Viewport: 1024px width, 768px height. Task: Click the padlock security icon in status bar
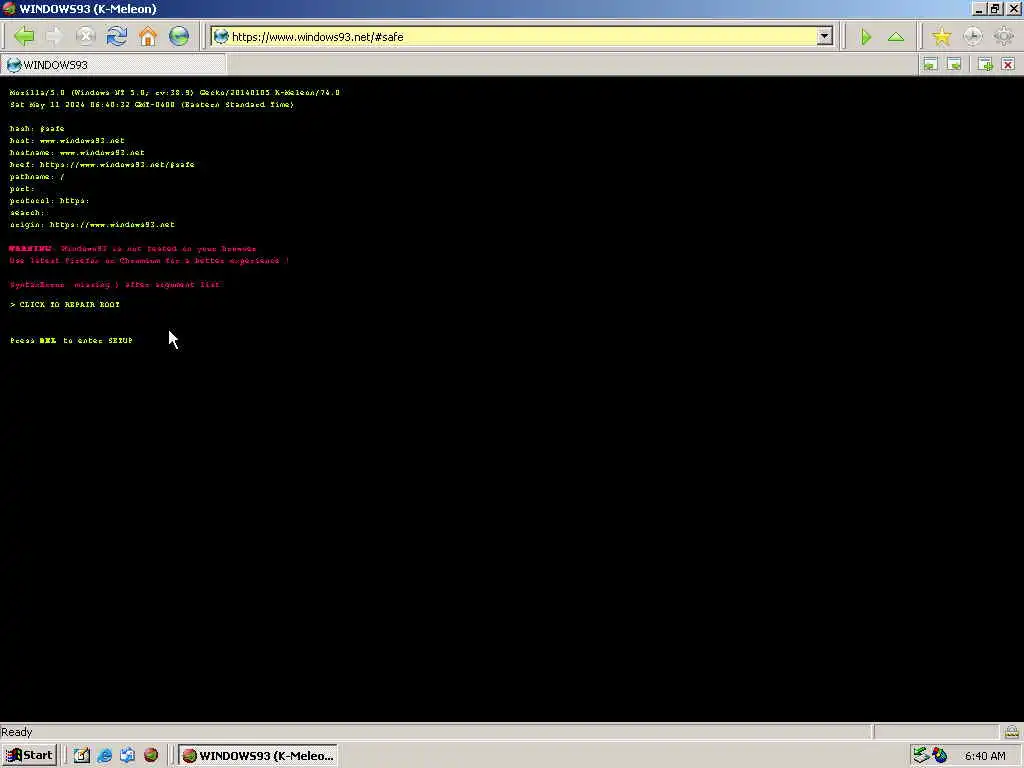coord(1012,731)
